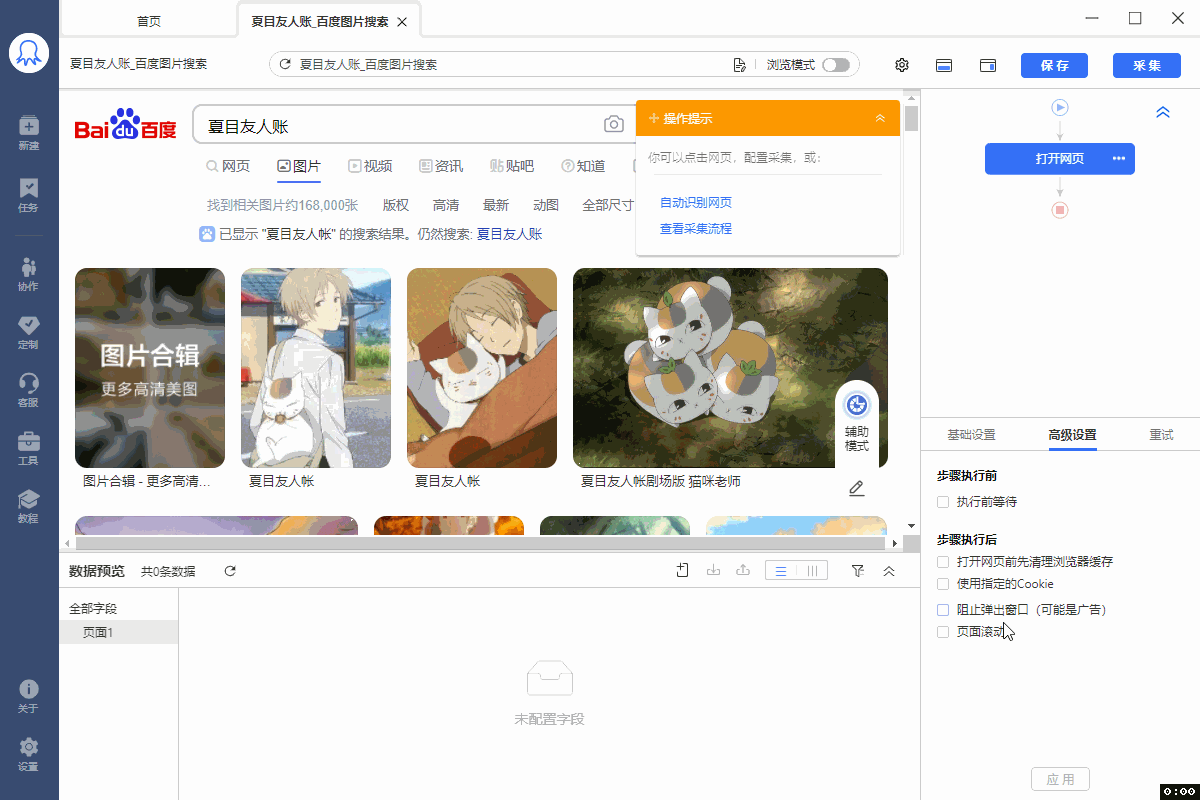Collapse the 操作提示 panel with its chevron
Image resolution: width=1200 pixels, height=800 pixels.
pos(880,118)
